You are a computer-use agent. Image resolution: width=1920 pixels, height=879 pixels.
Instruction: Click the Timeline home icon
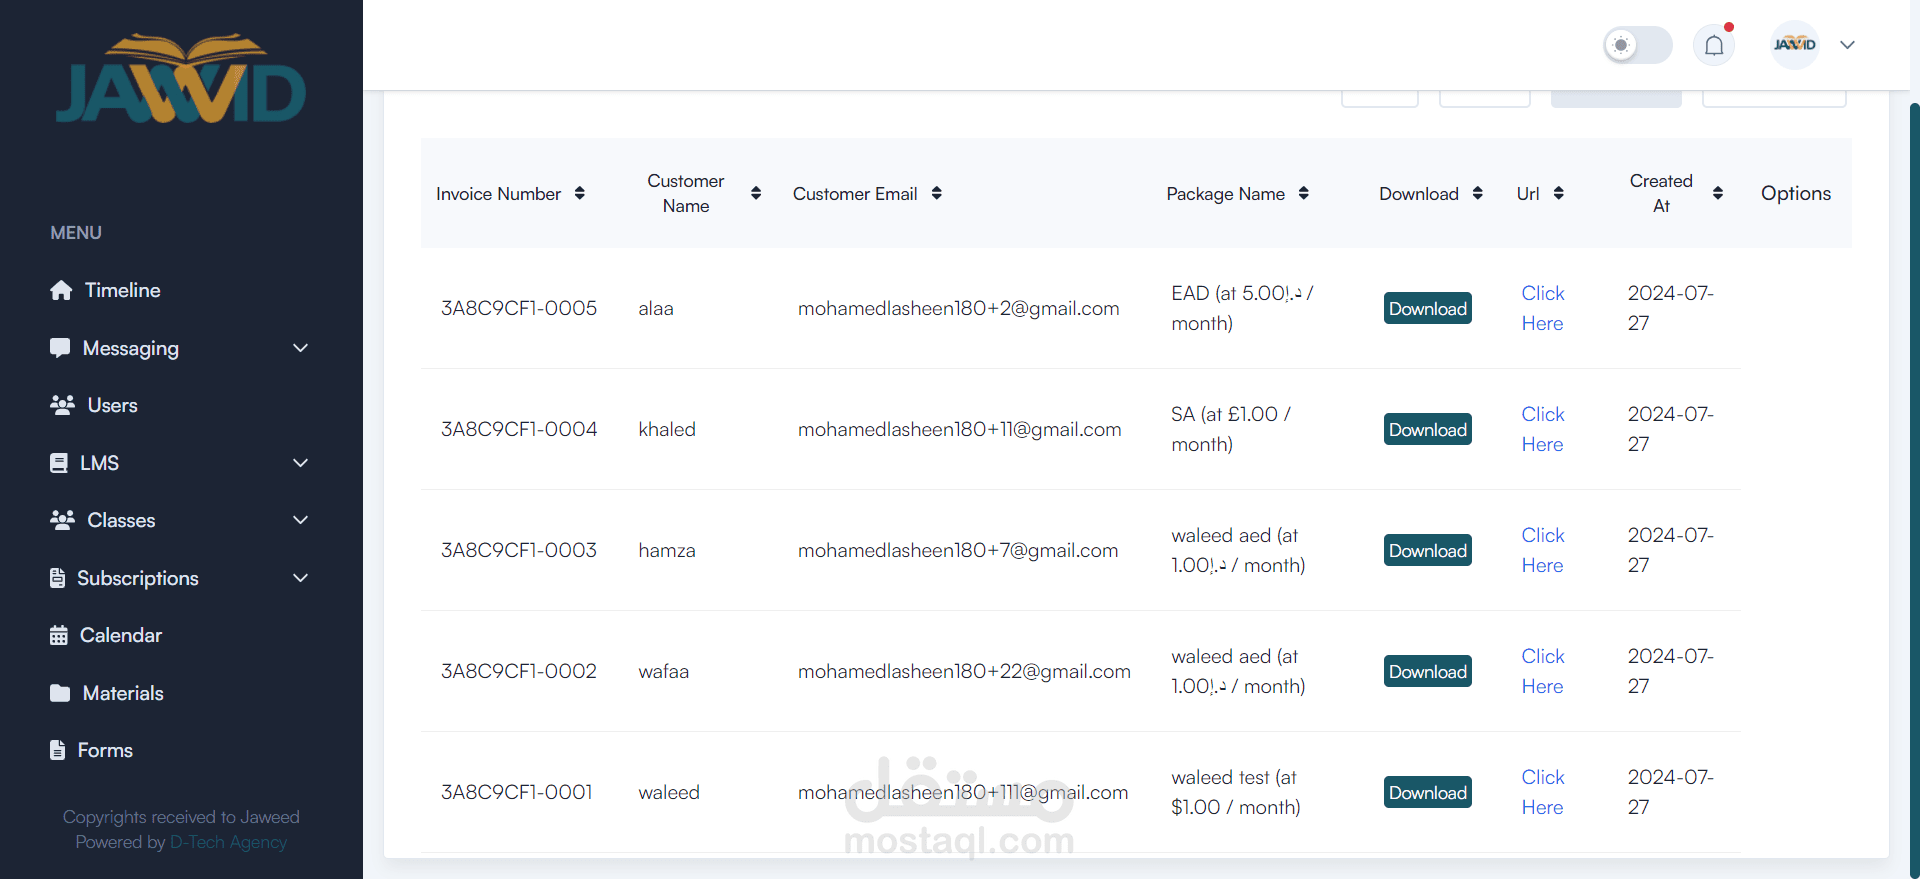tap(61, 290)
